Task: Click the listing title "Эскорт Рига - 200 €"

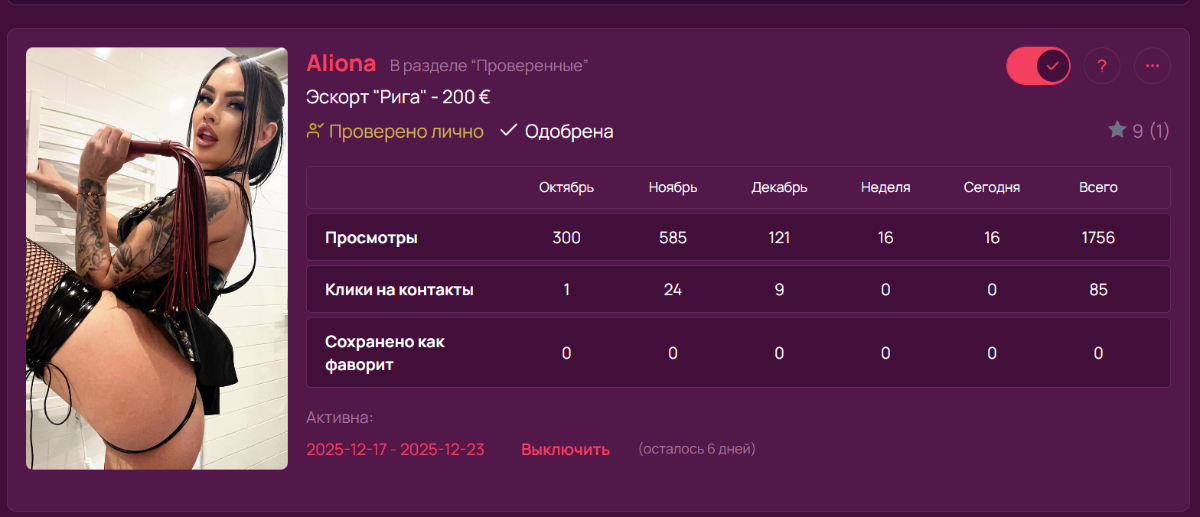Action: 398,98
